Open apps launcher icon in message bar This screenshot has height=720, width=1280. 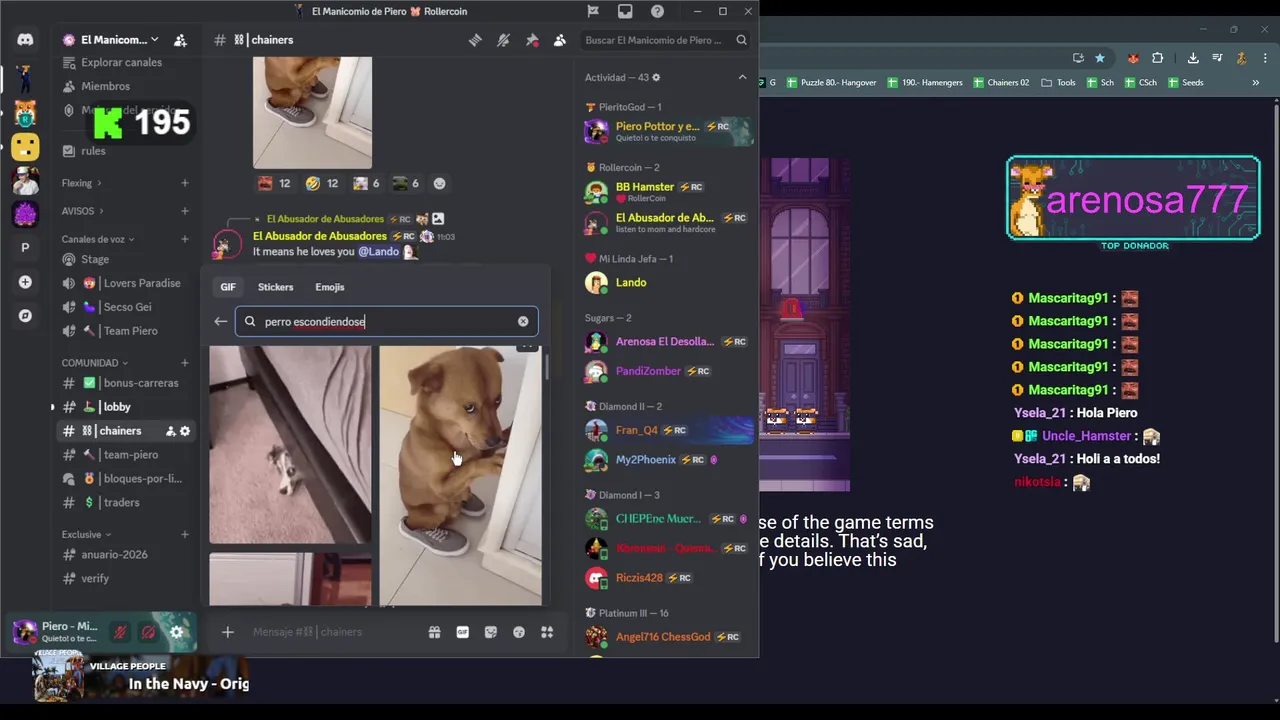click(x=547, y=632)
